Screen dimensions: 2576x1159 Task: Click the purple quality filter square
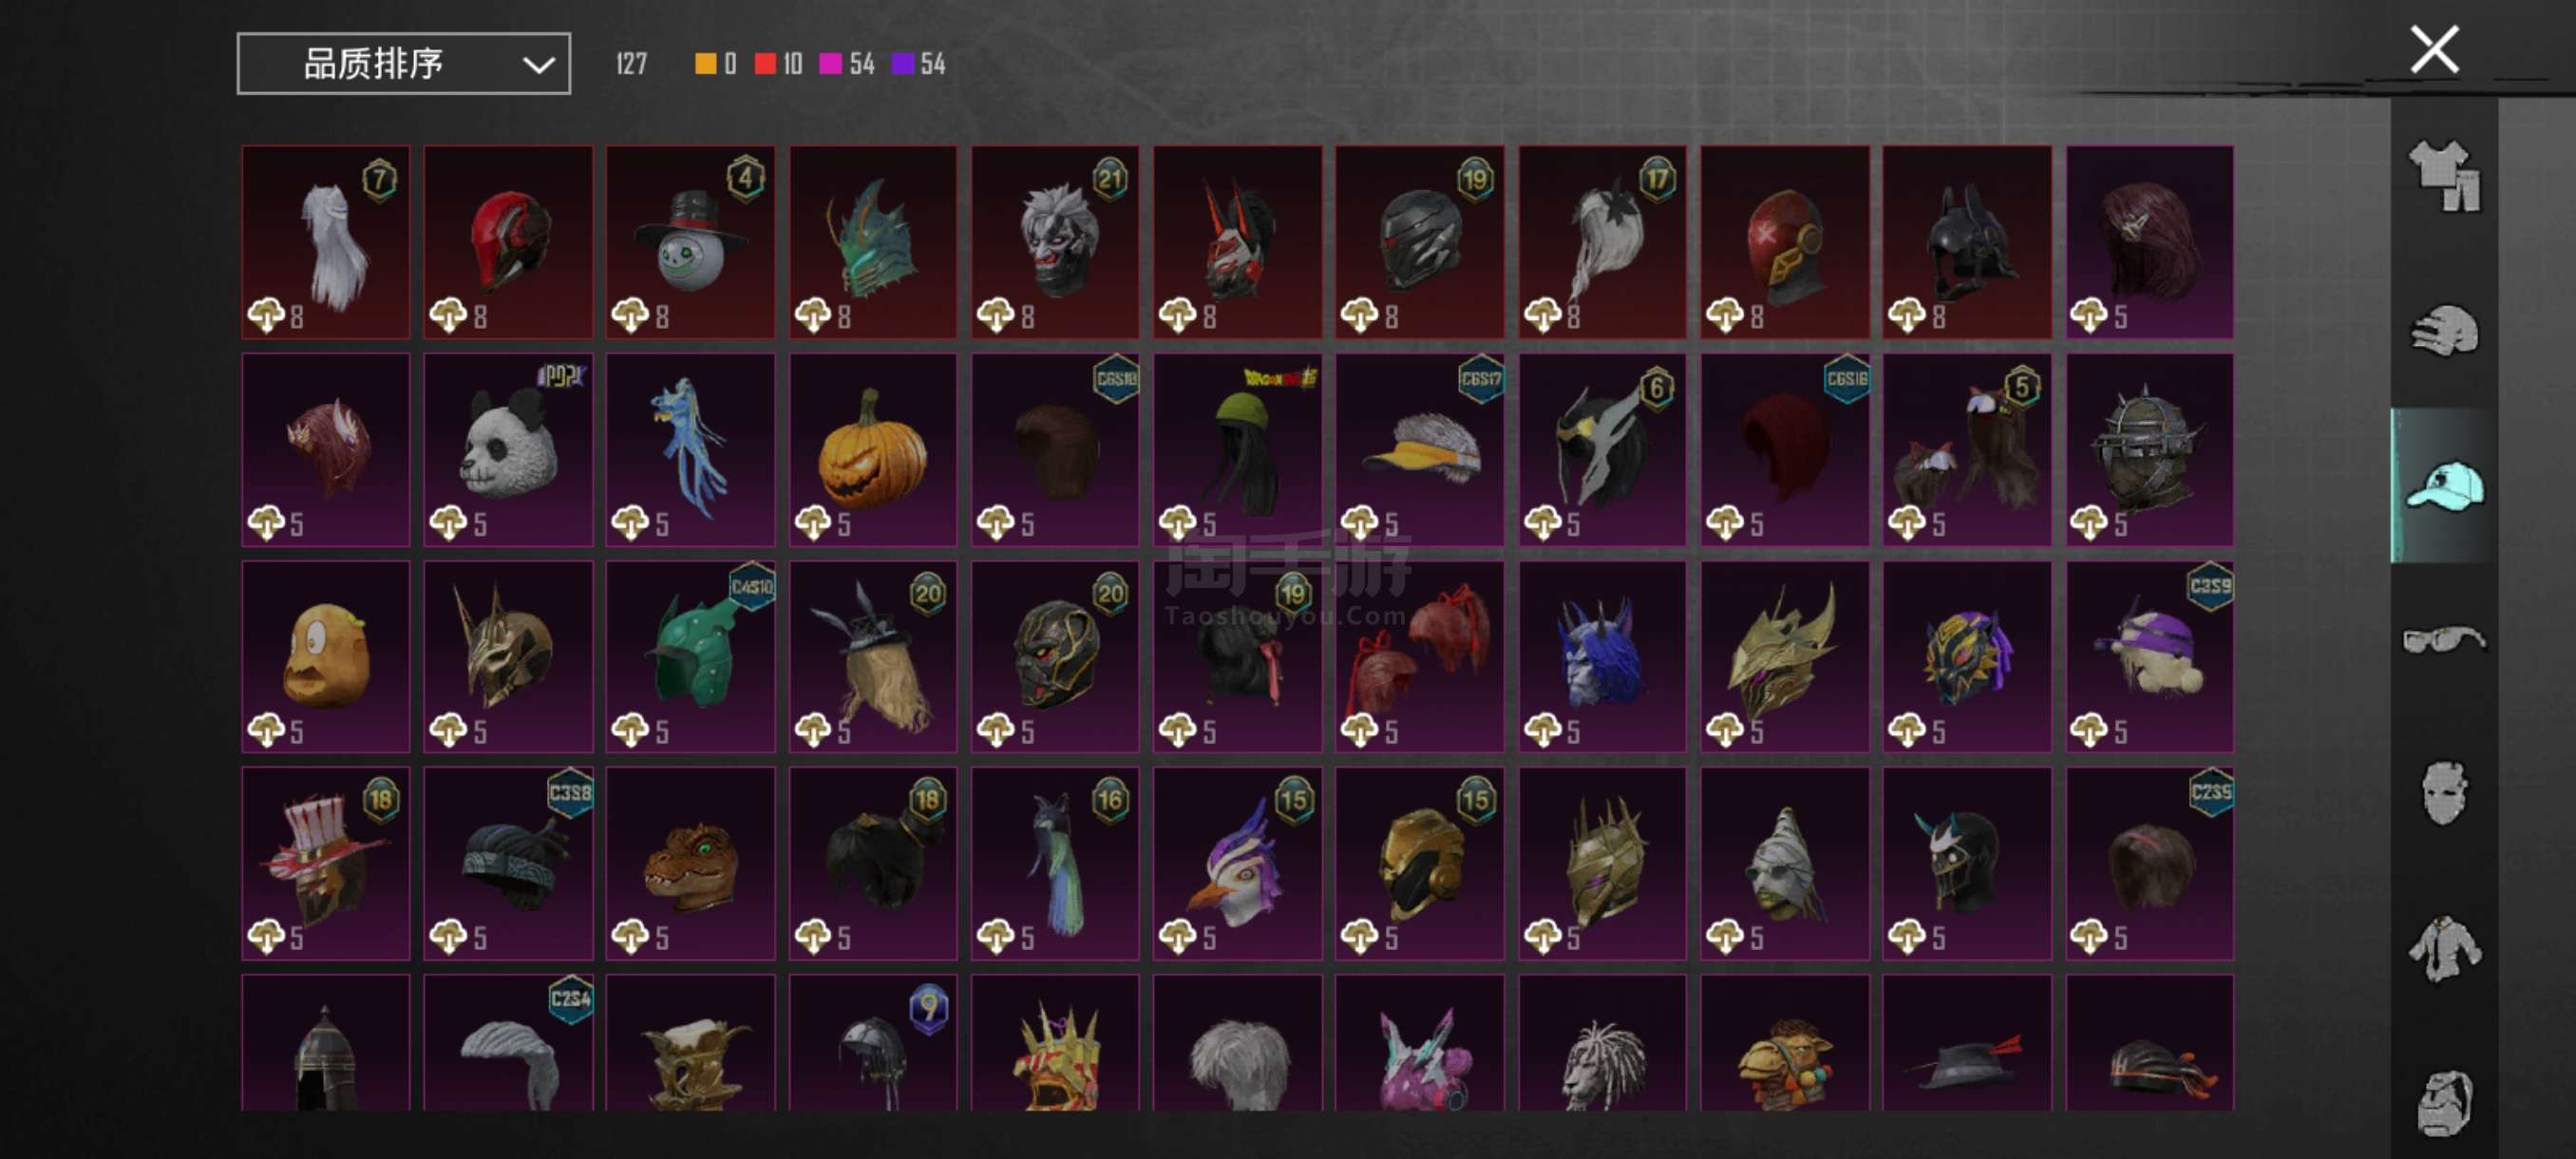point(902,64)
